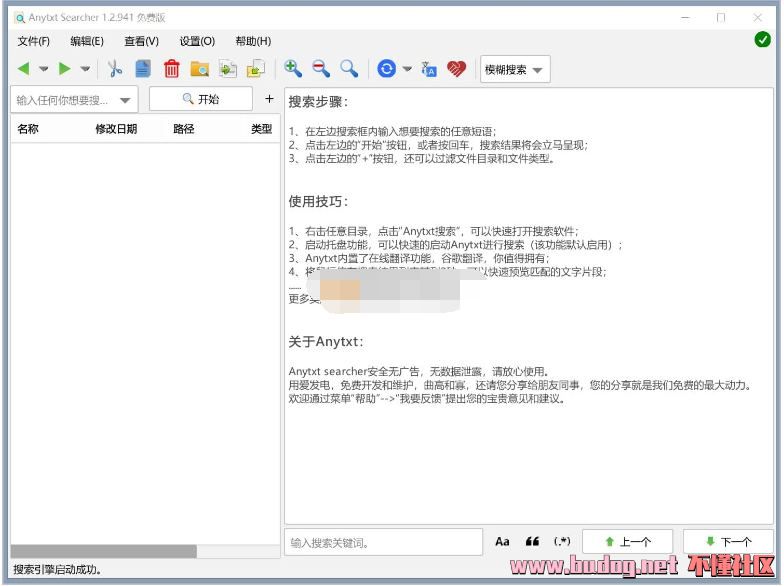784x586 pixels.
Task: Click the blue copy document icon
Action: click(x=143, y=68)
